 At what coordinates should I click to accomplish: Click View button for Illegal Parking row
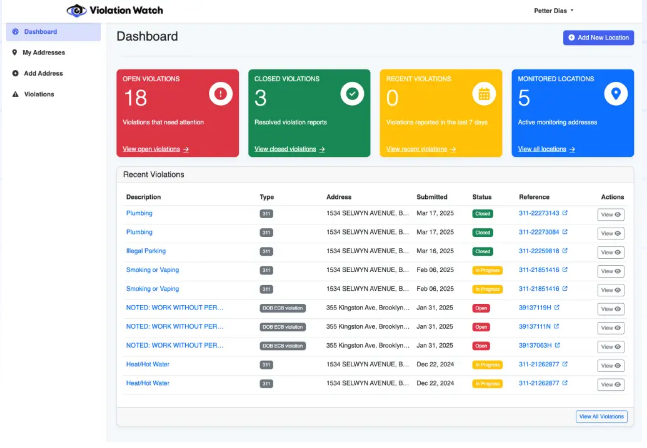click(610, 252)
